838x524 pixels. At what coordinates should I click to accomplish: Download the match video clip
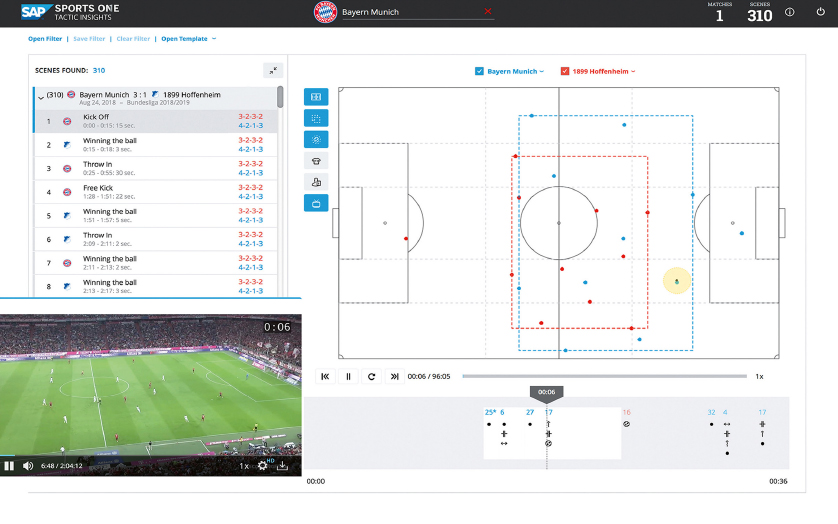point(283,466)
